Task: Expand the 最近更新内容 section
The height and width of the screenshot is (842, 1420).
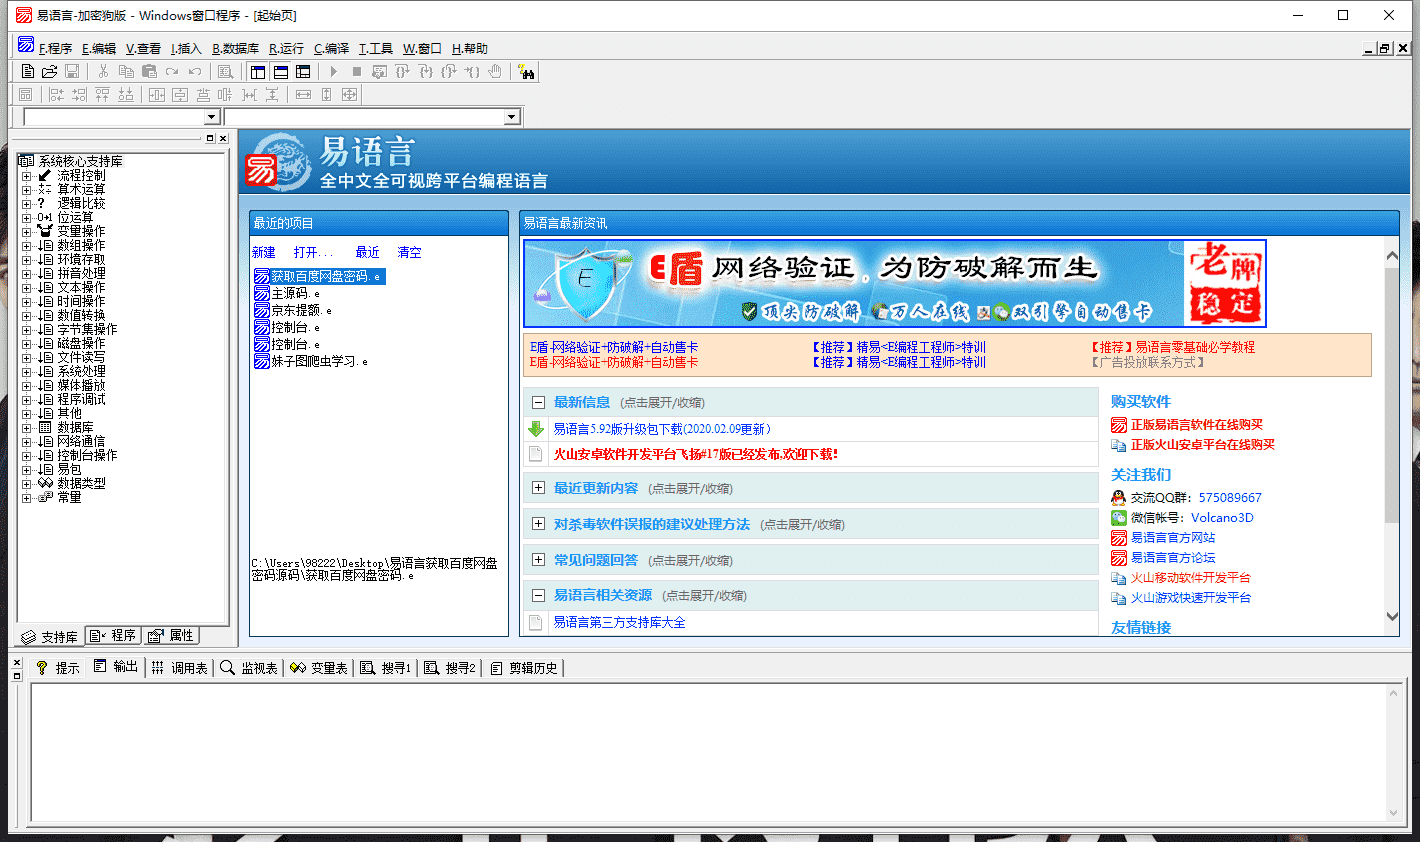Action: click(x=538, y=488)
